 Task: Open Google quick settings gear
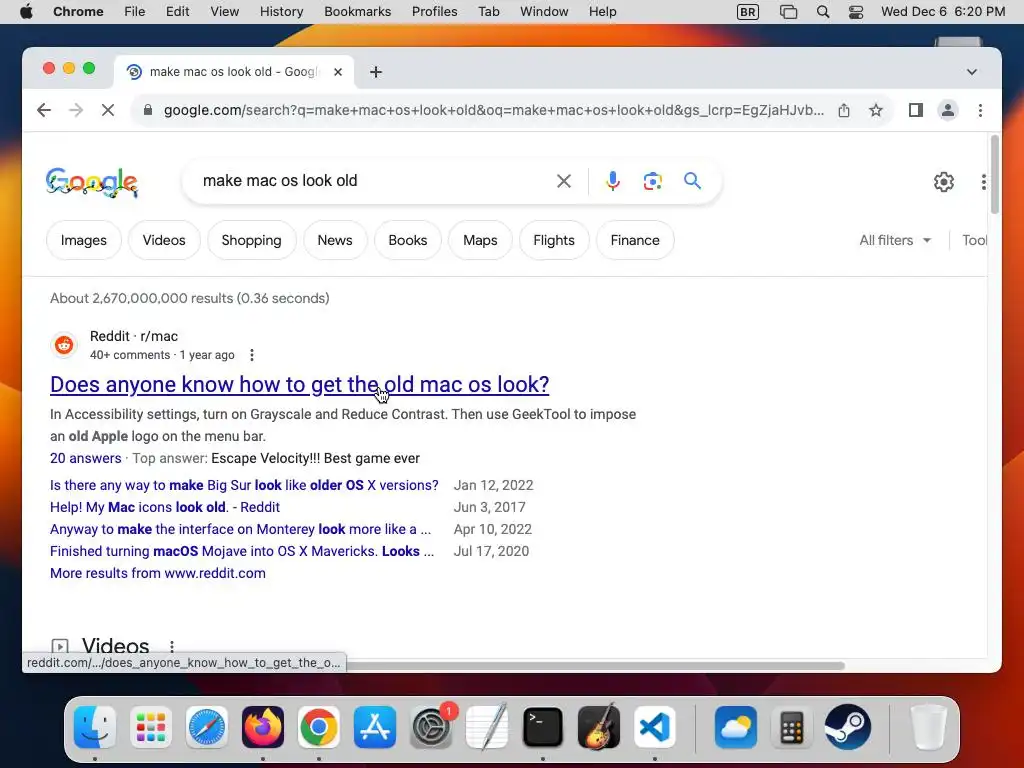coord(944,182)
